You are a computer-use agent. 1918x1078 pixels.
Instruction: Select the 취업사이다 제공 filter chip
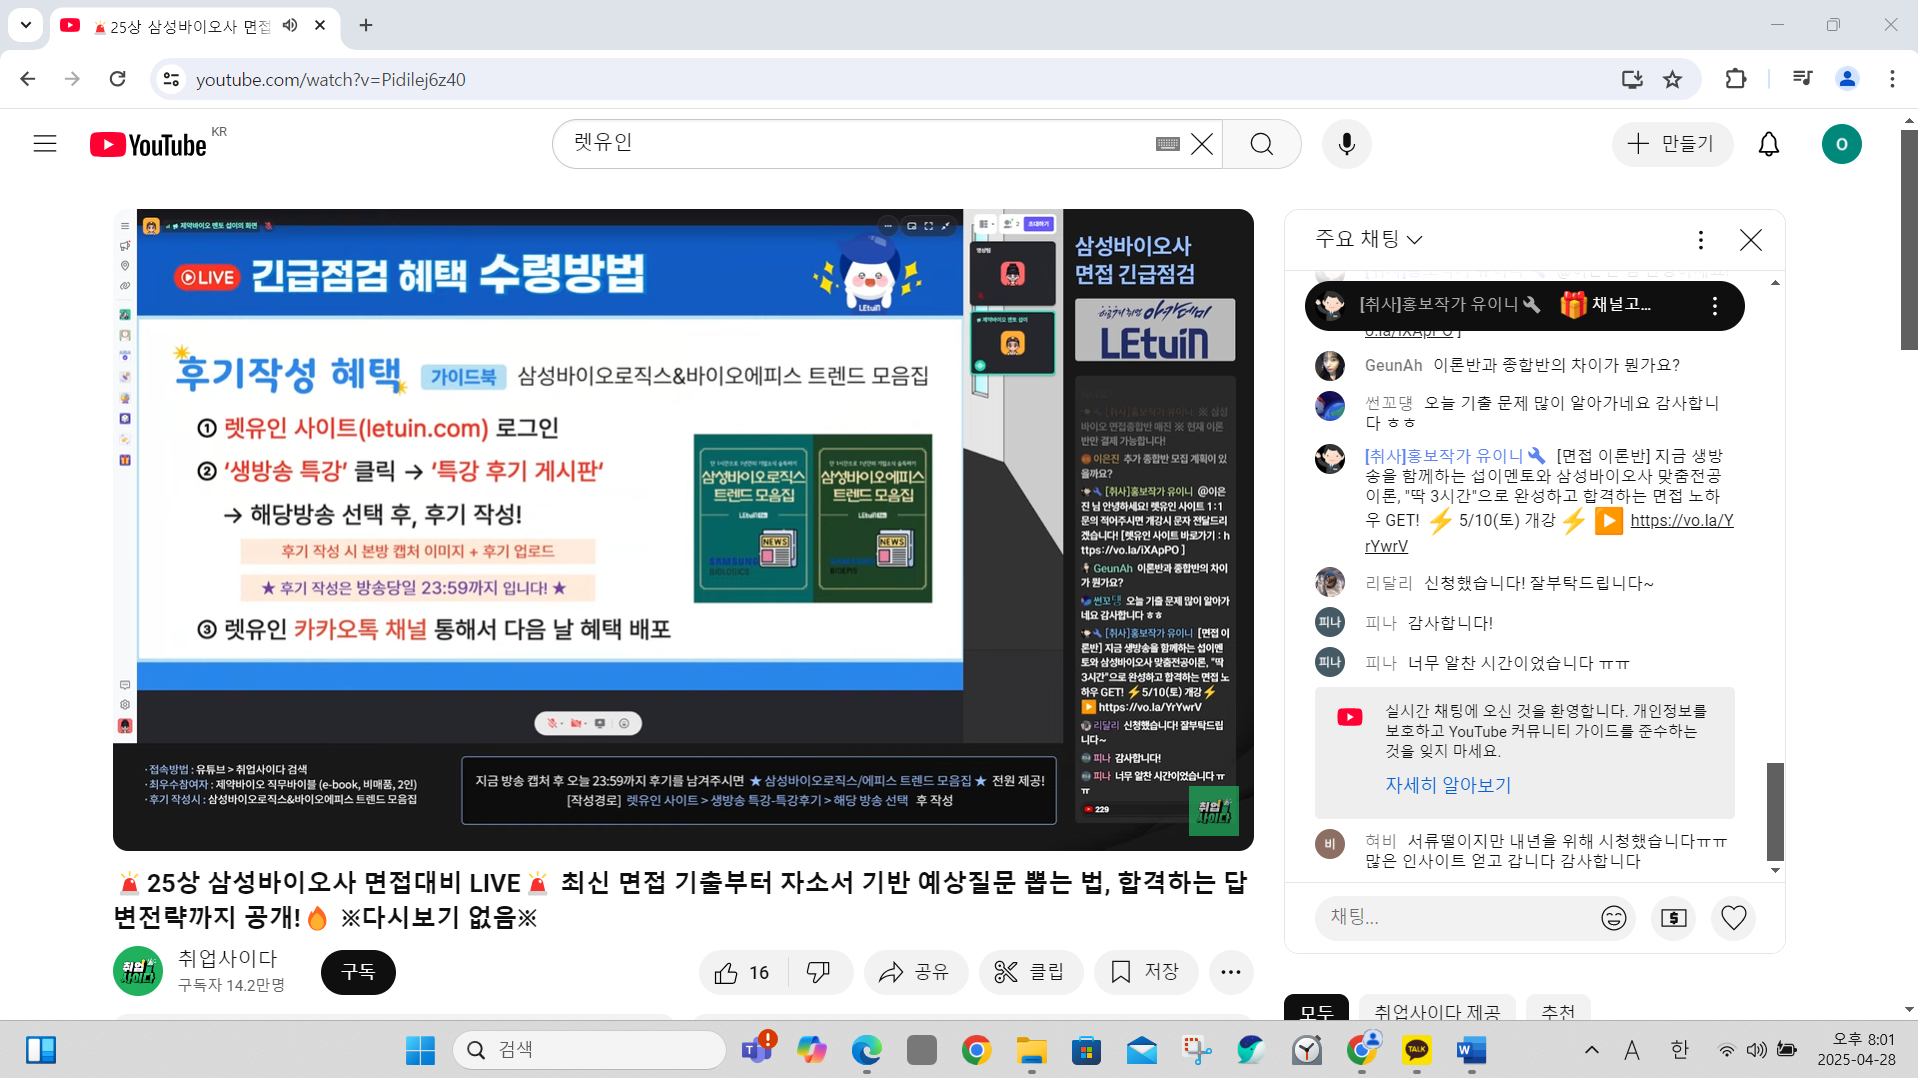point(1436,1011)
